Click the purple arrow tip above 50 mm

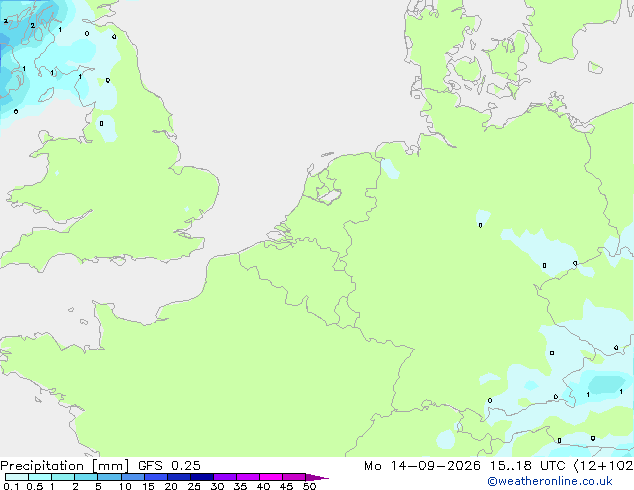click(317, 477)
